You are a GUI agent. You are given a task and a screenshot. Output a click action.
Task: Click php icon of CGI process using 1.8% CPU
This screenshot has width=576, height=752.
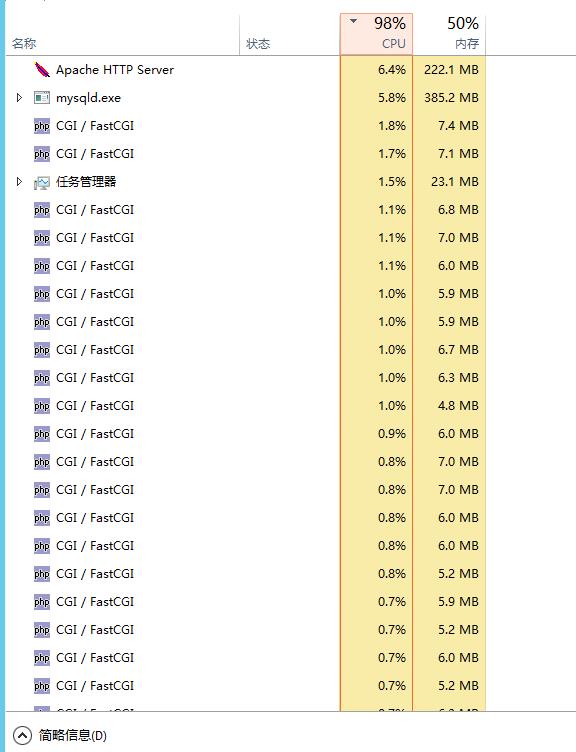42,126
